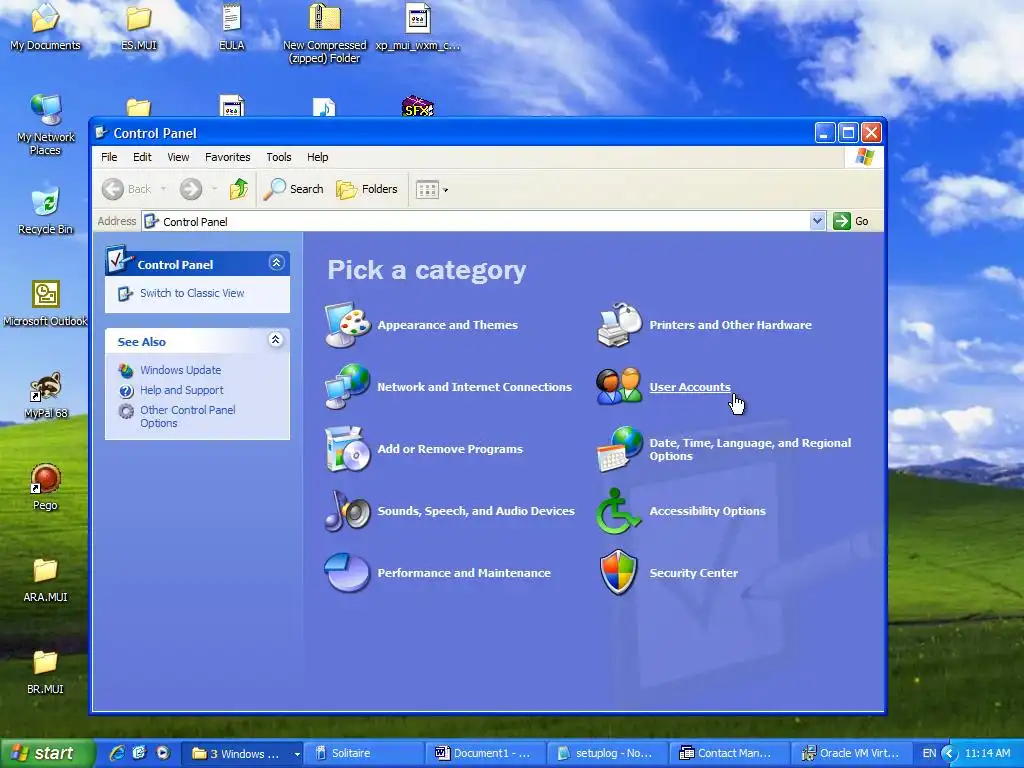
Task: Open the Forward button history dropdown
Action: pyautogui.click(x=214, y=189)
